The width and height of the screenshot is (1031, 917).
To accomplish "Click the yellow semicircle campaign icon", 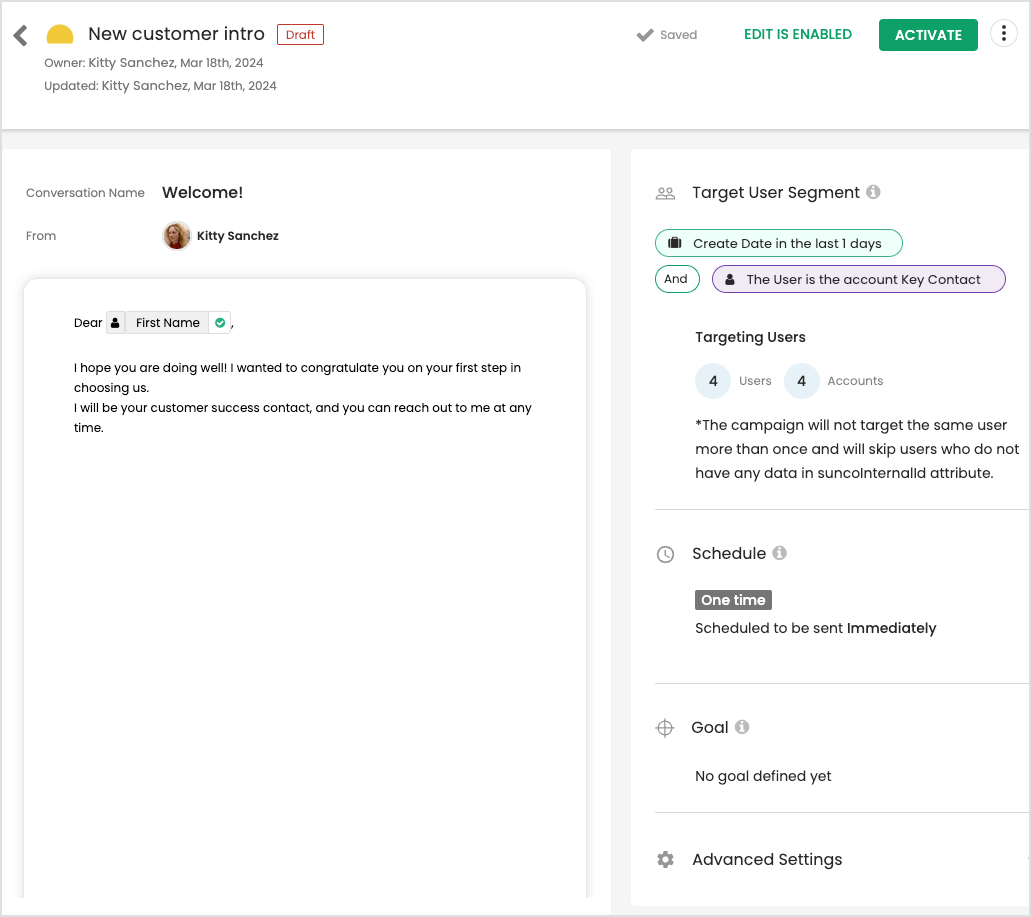I will (60, 34).
